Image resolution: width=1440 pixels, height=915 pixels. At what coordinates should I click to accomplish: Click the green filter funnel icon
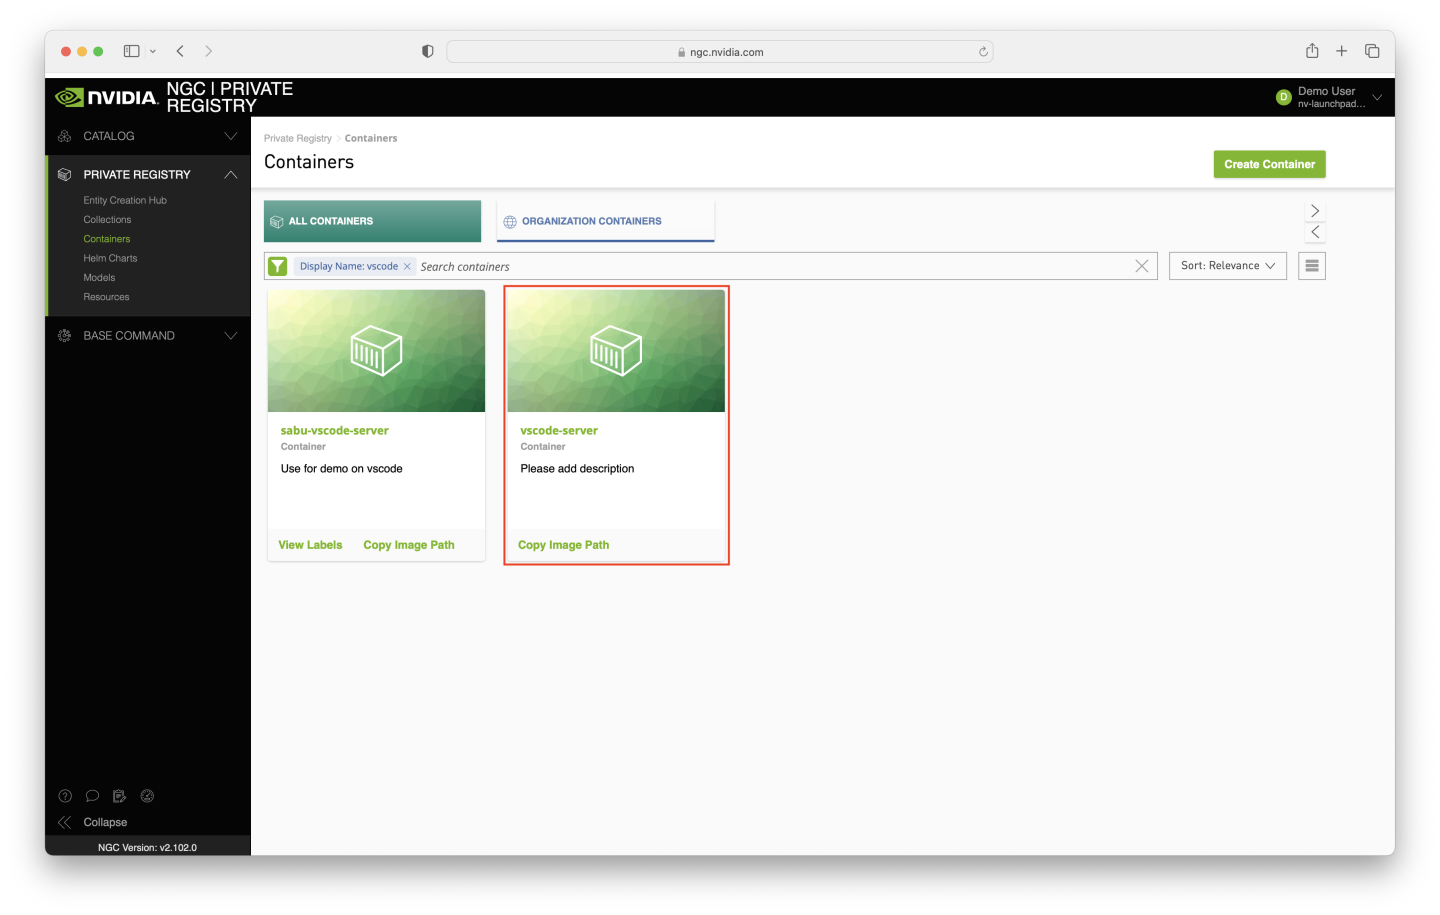pyautogui.click(x=278, y=266)
